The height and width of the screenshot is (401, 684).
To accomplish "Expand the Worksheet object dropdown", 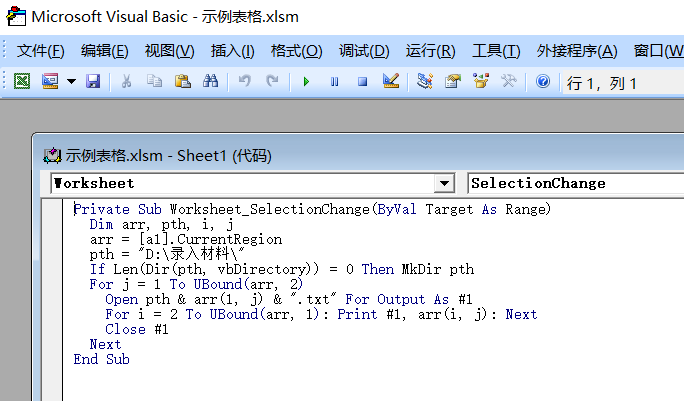I will coord(444,184).
